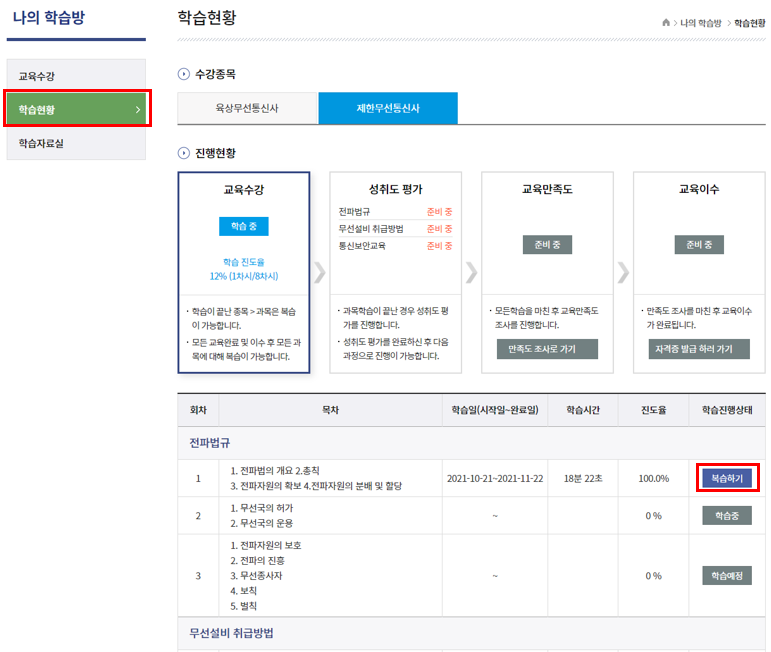Click the chevron between 교육수강 and 성취도 평가 cards
The height and width of the screenshot is (652, 771).
click(320, 272)
